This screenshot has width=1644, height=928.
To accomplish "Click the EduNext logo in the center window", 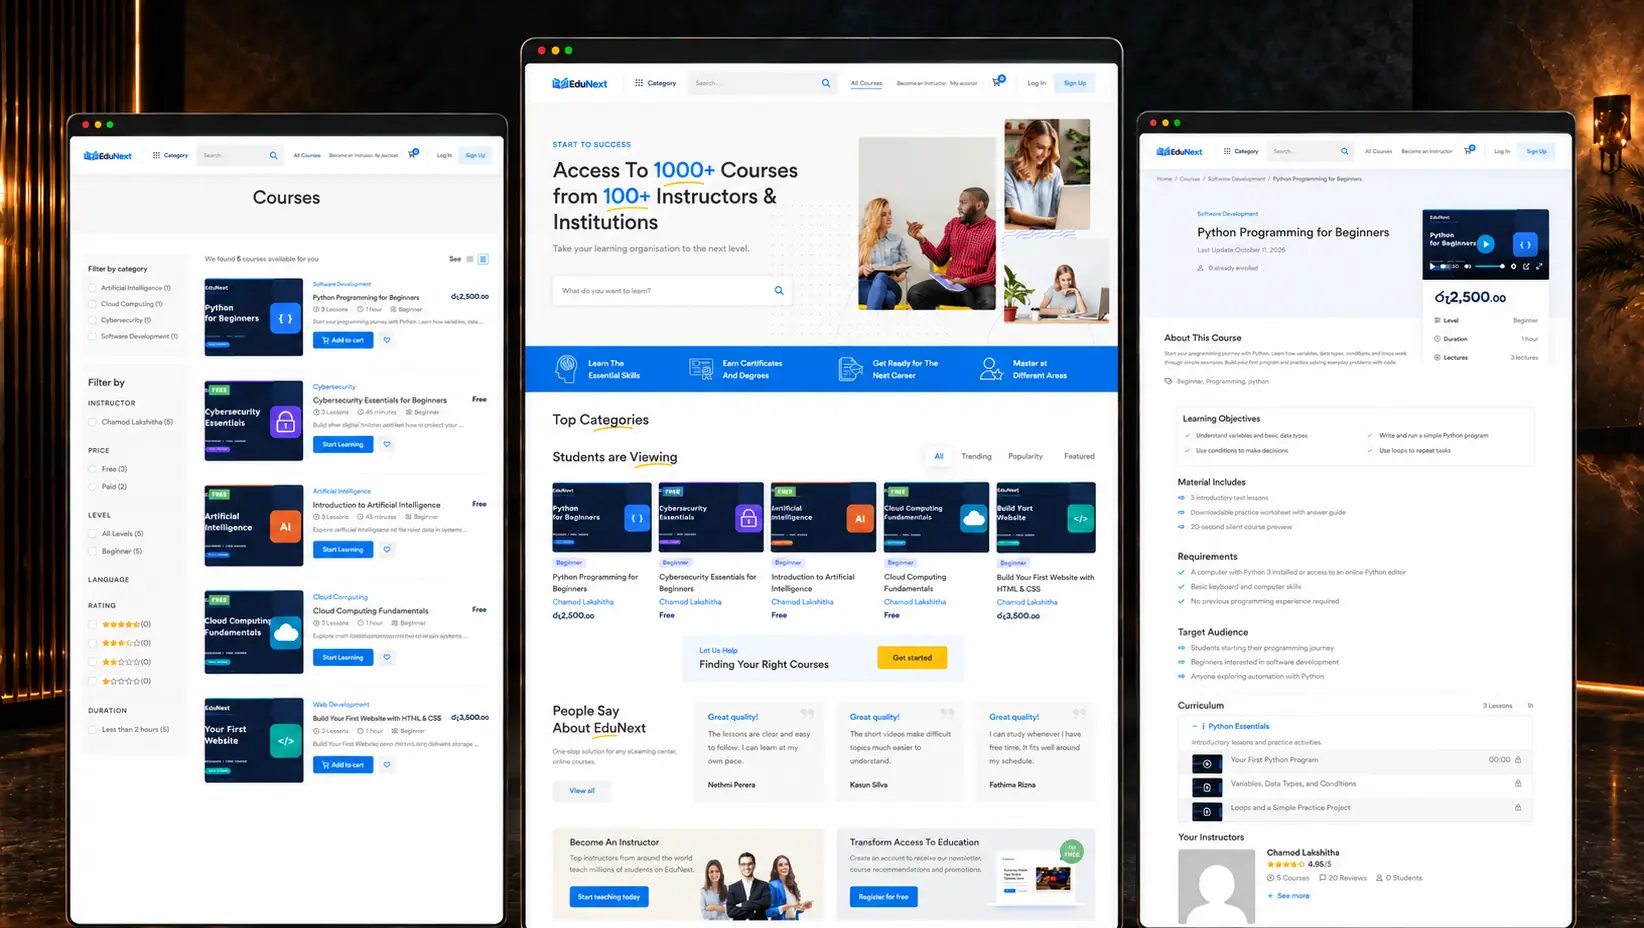I will 580,83.
